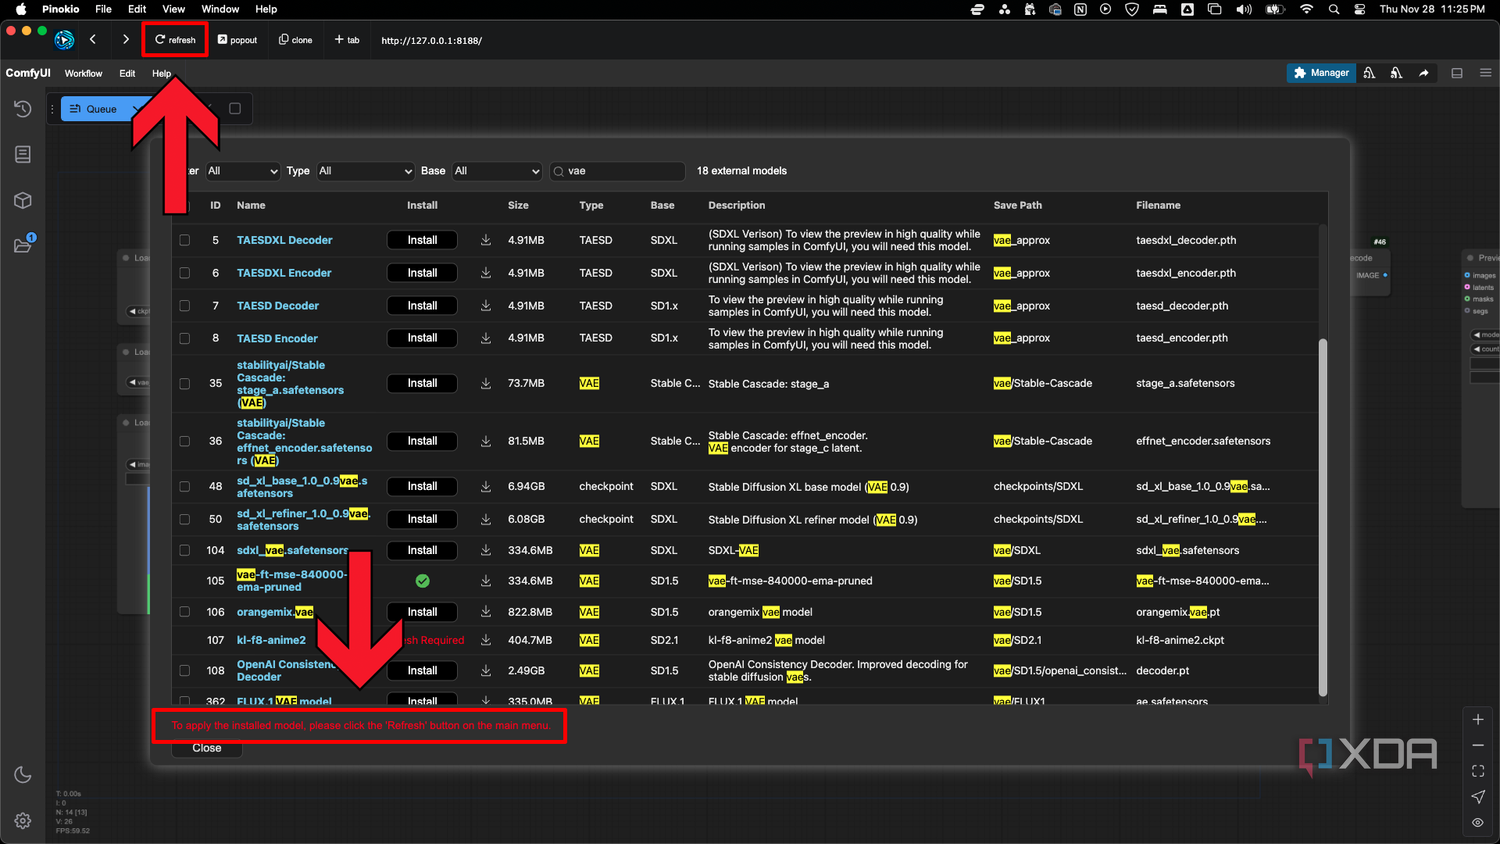
Task: Check the row 35 stage_a.safetensors checkbox
Action: 184,383
